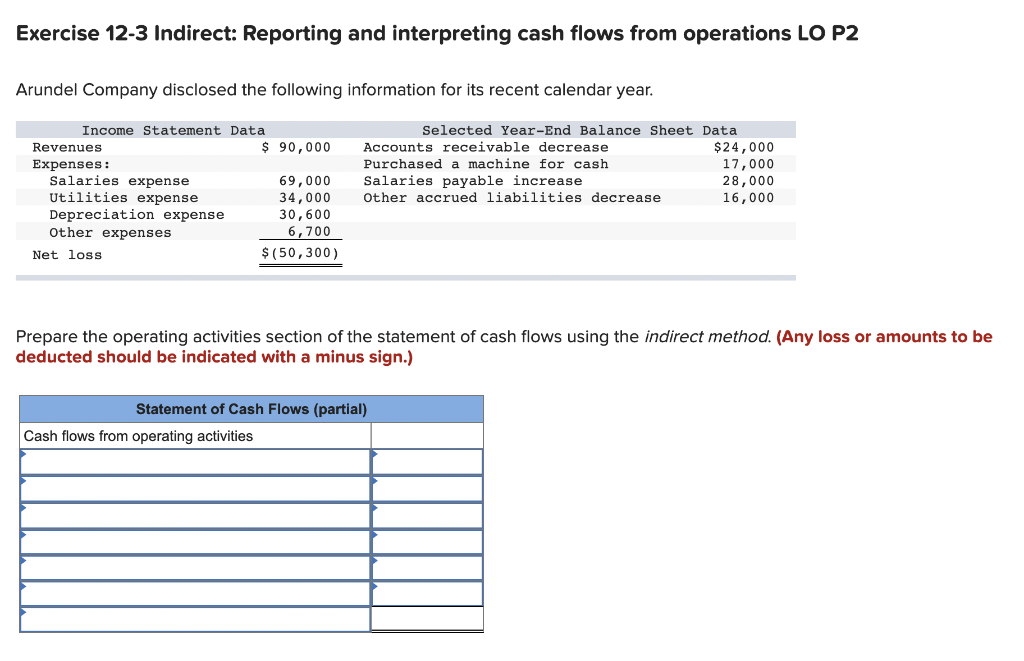This screenshot has height=661, width=1024.
Task: Select the amount cell of the first blank row
Action: [x=427, y=462]
